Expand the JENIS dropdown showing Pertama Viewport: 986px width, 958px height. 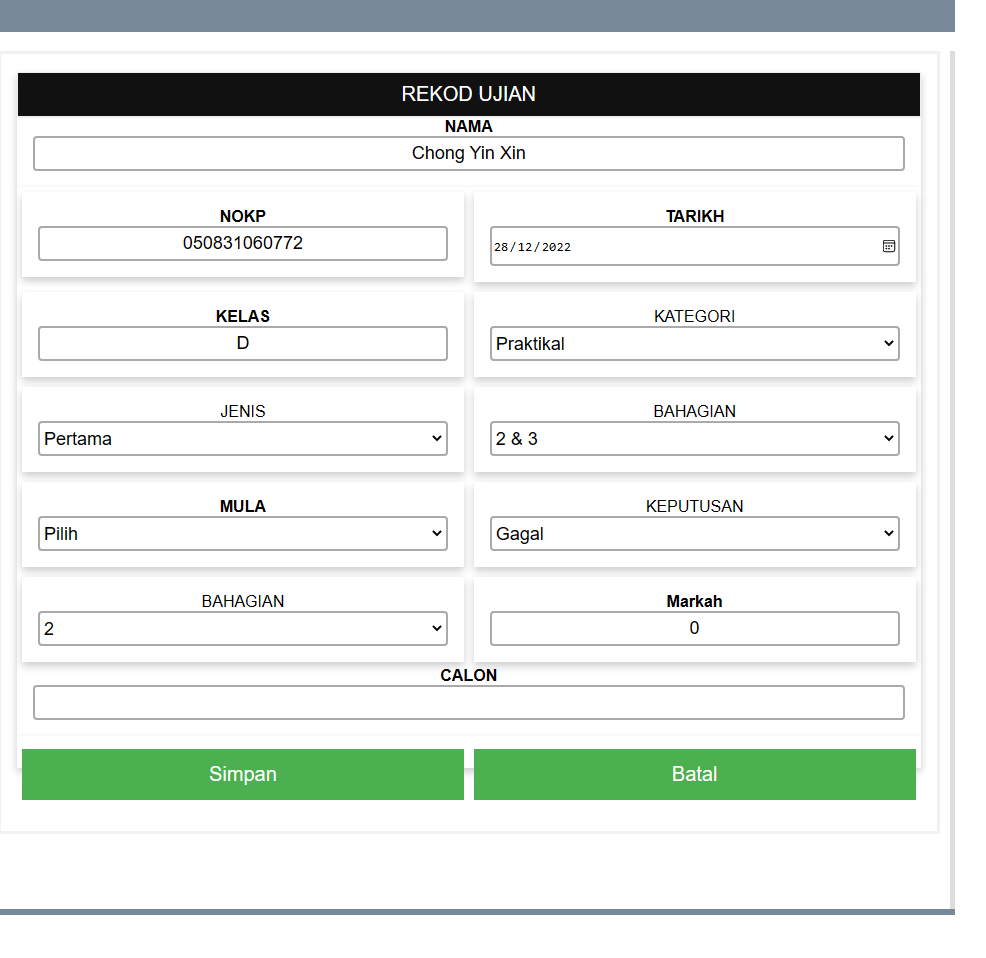click(242, 439)
